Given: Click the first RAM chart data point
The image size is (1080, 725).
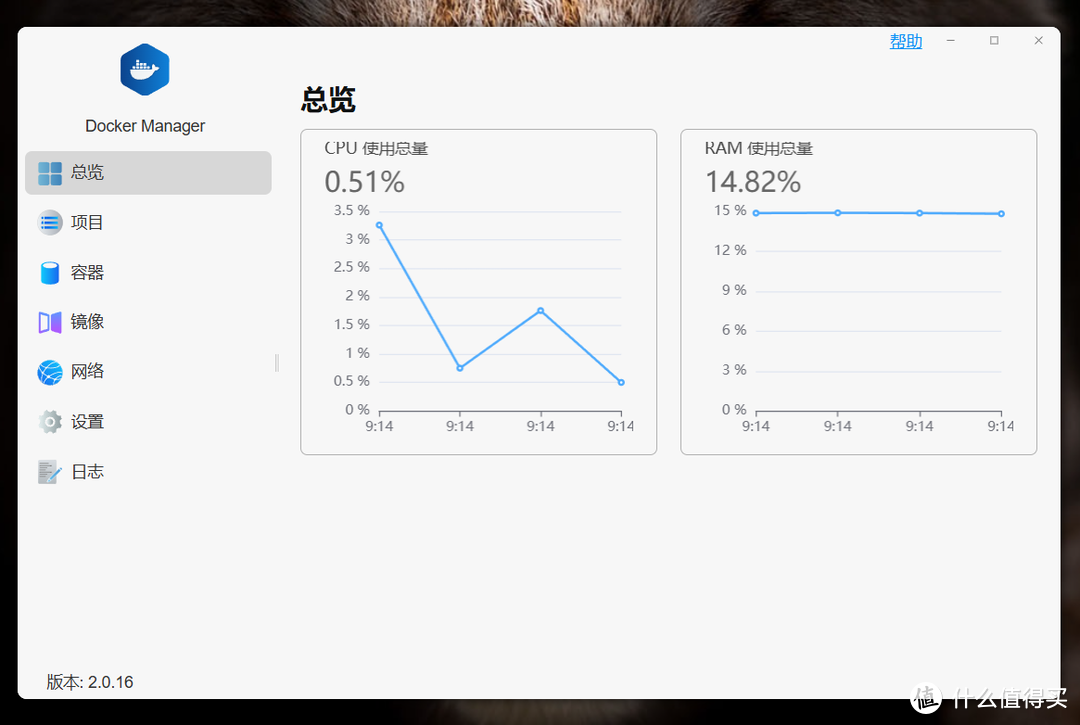Looking at the screenshot, I should point(756,213).
